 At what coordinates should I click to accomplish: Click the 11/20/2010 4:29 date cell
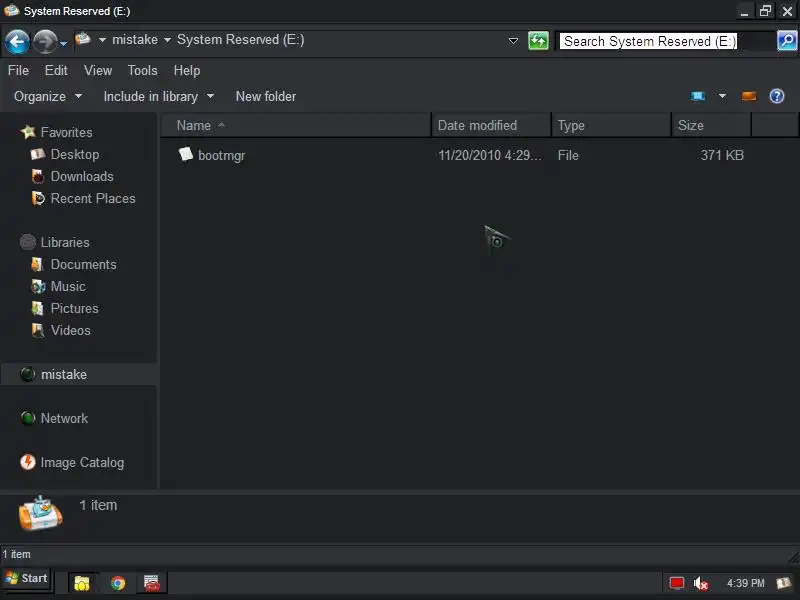pos(490,155)
